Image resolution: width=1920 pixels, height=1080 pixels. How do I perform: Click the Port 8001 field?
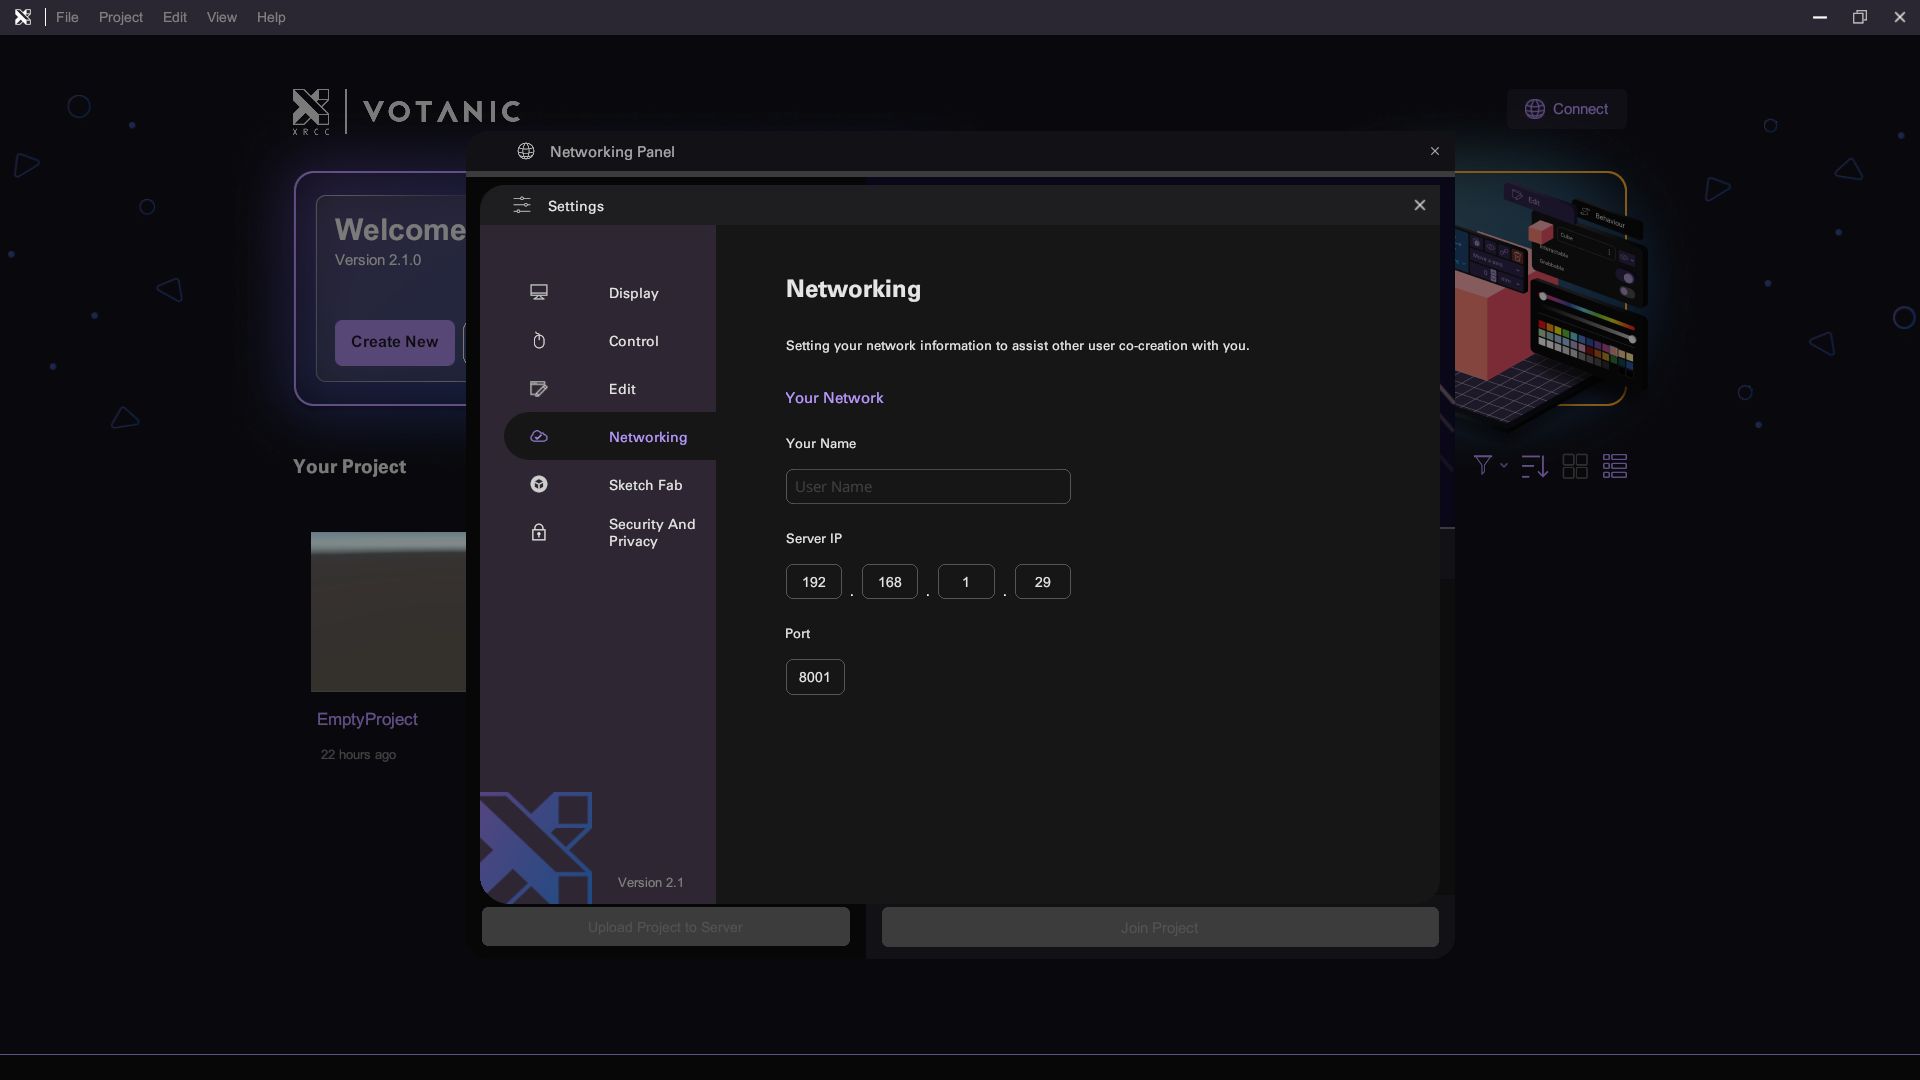pyautogui.click(x=814, y=677)
